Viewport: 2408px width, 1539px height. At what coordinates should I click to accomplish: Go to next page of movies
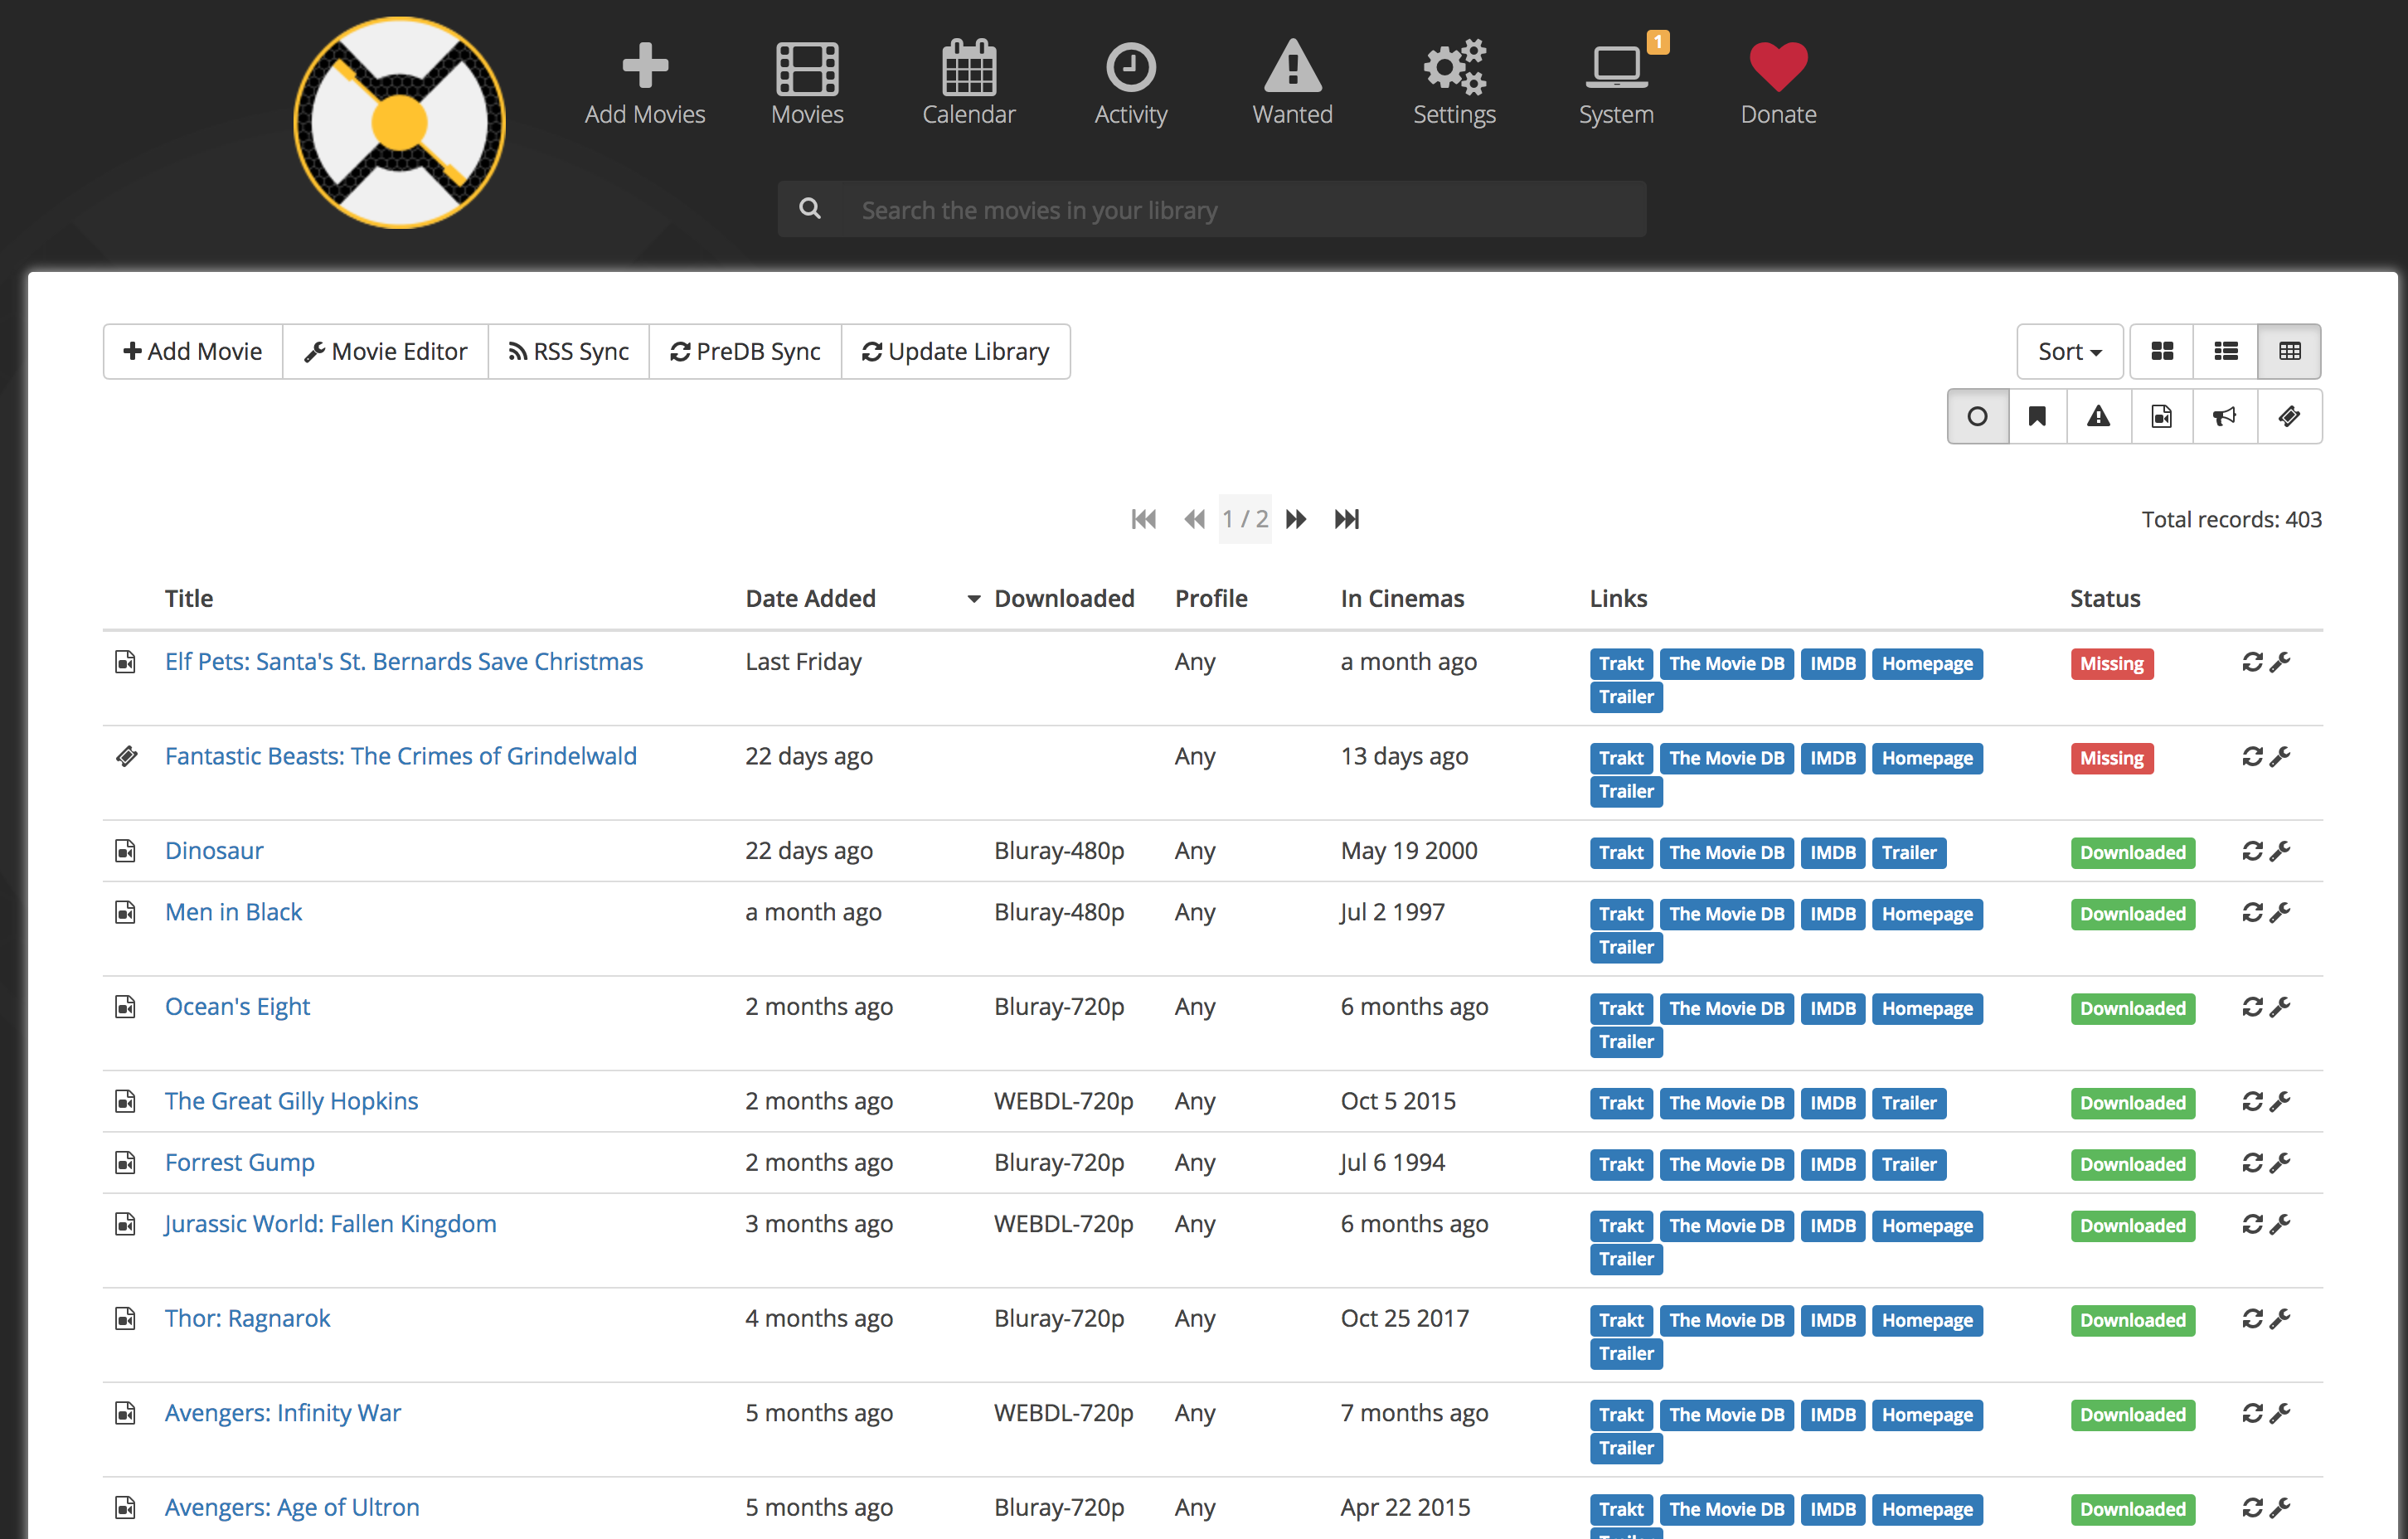pos(1296,519)
